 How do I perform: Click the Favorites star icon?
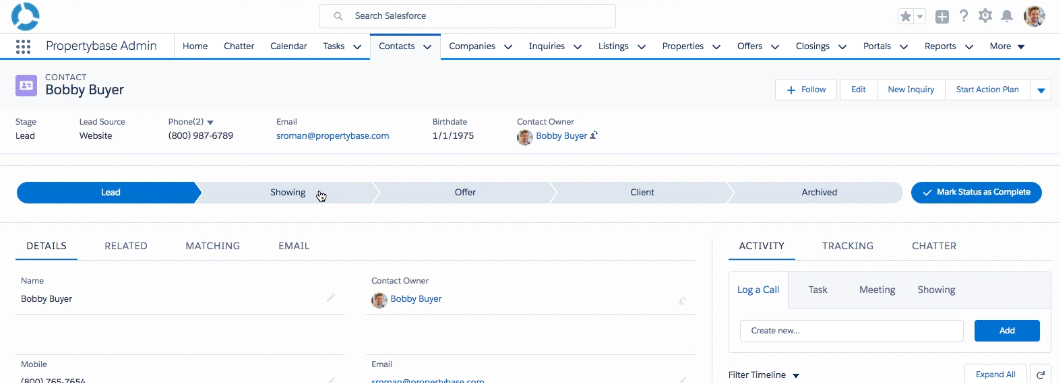pyautogui.click(x=905, y=16)
